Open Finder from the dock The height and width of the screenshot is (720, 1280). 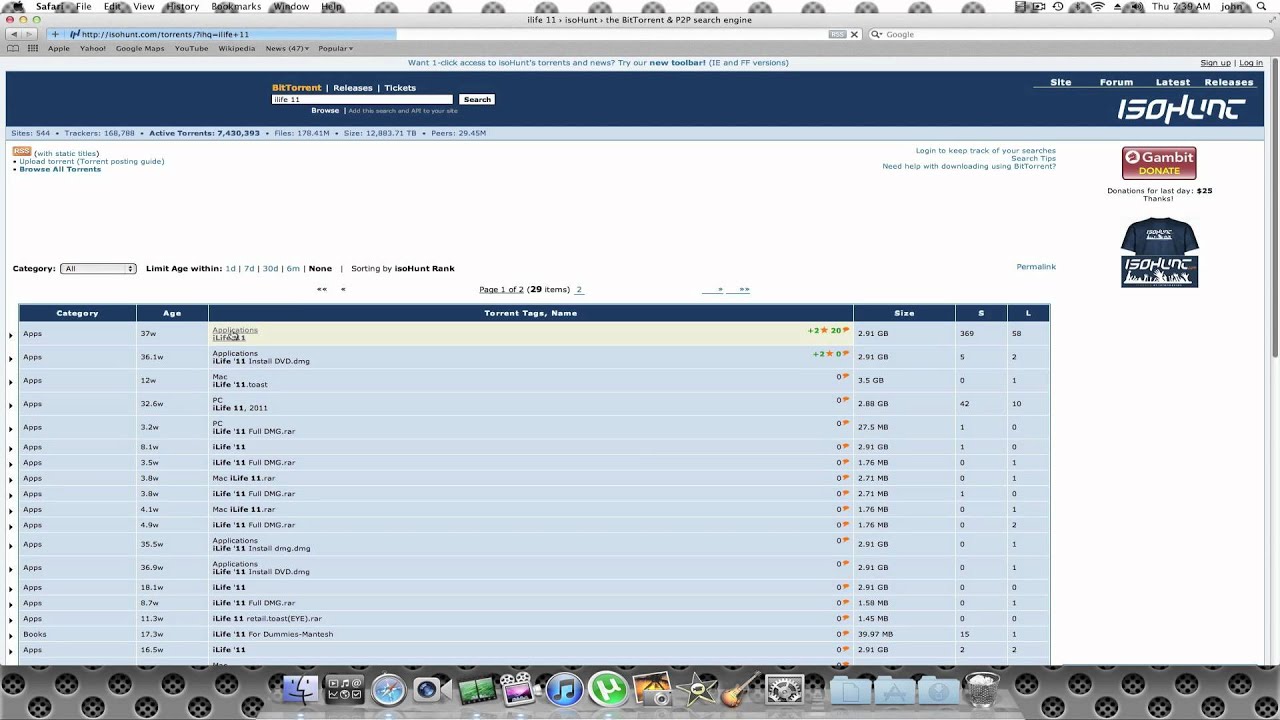point(299,689)
